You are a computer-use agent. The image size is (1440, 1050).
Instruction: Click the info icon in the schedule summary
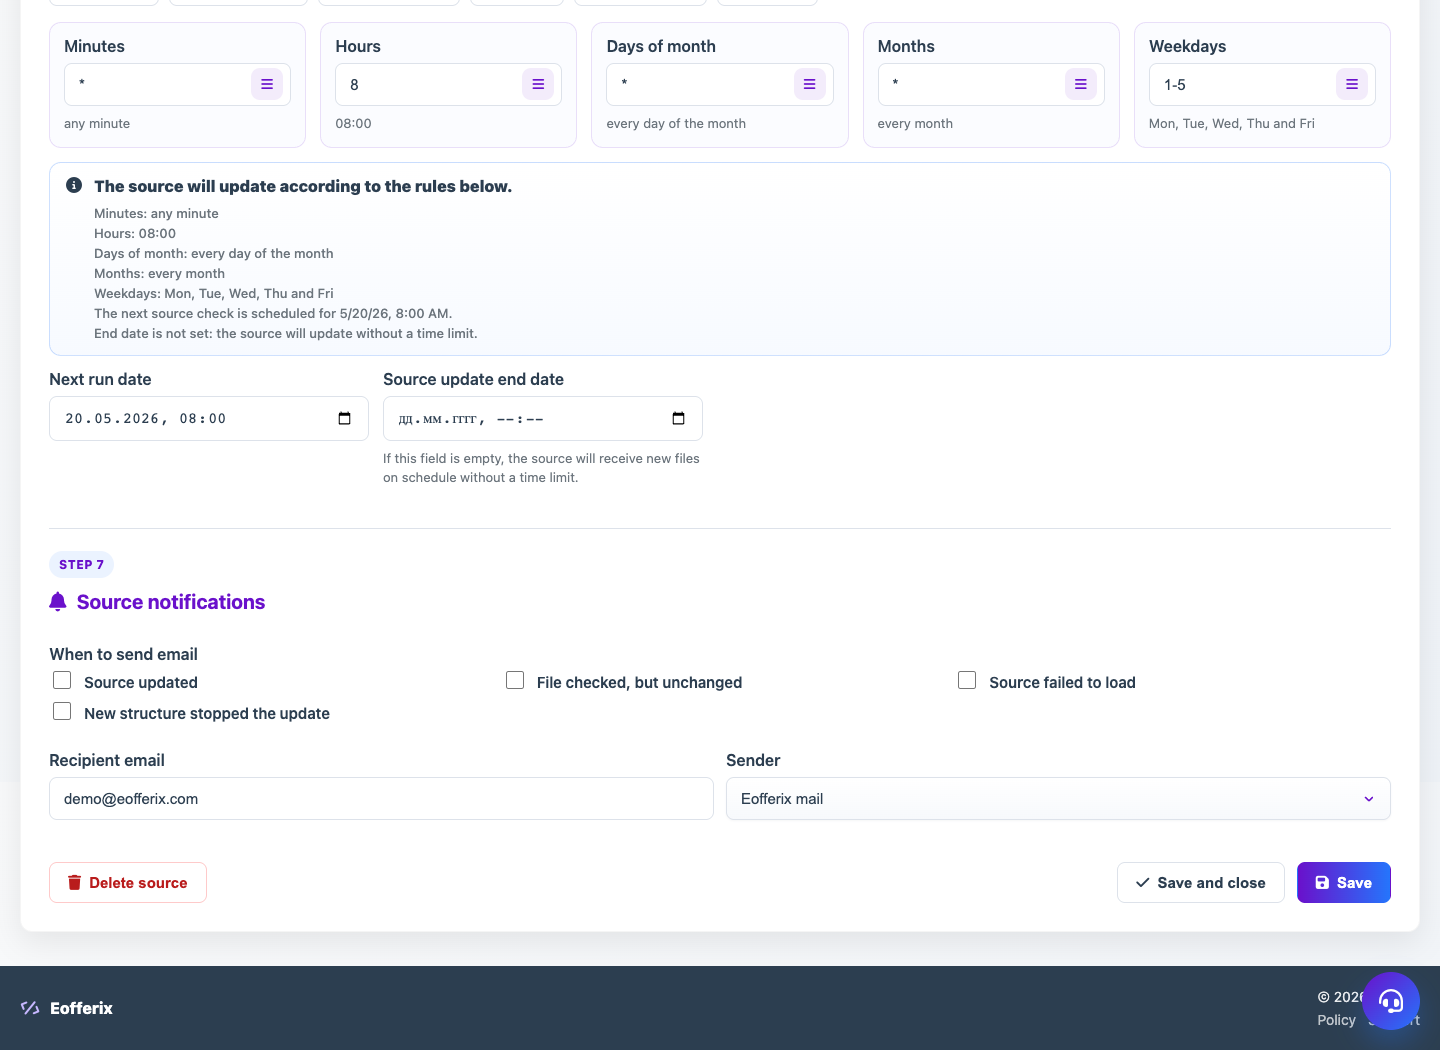coord(74,185)
